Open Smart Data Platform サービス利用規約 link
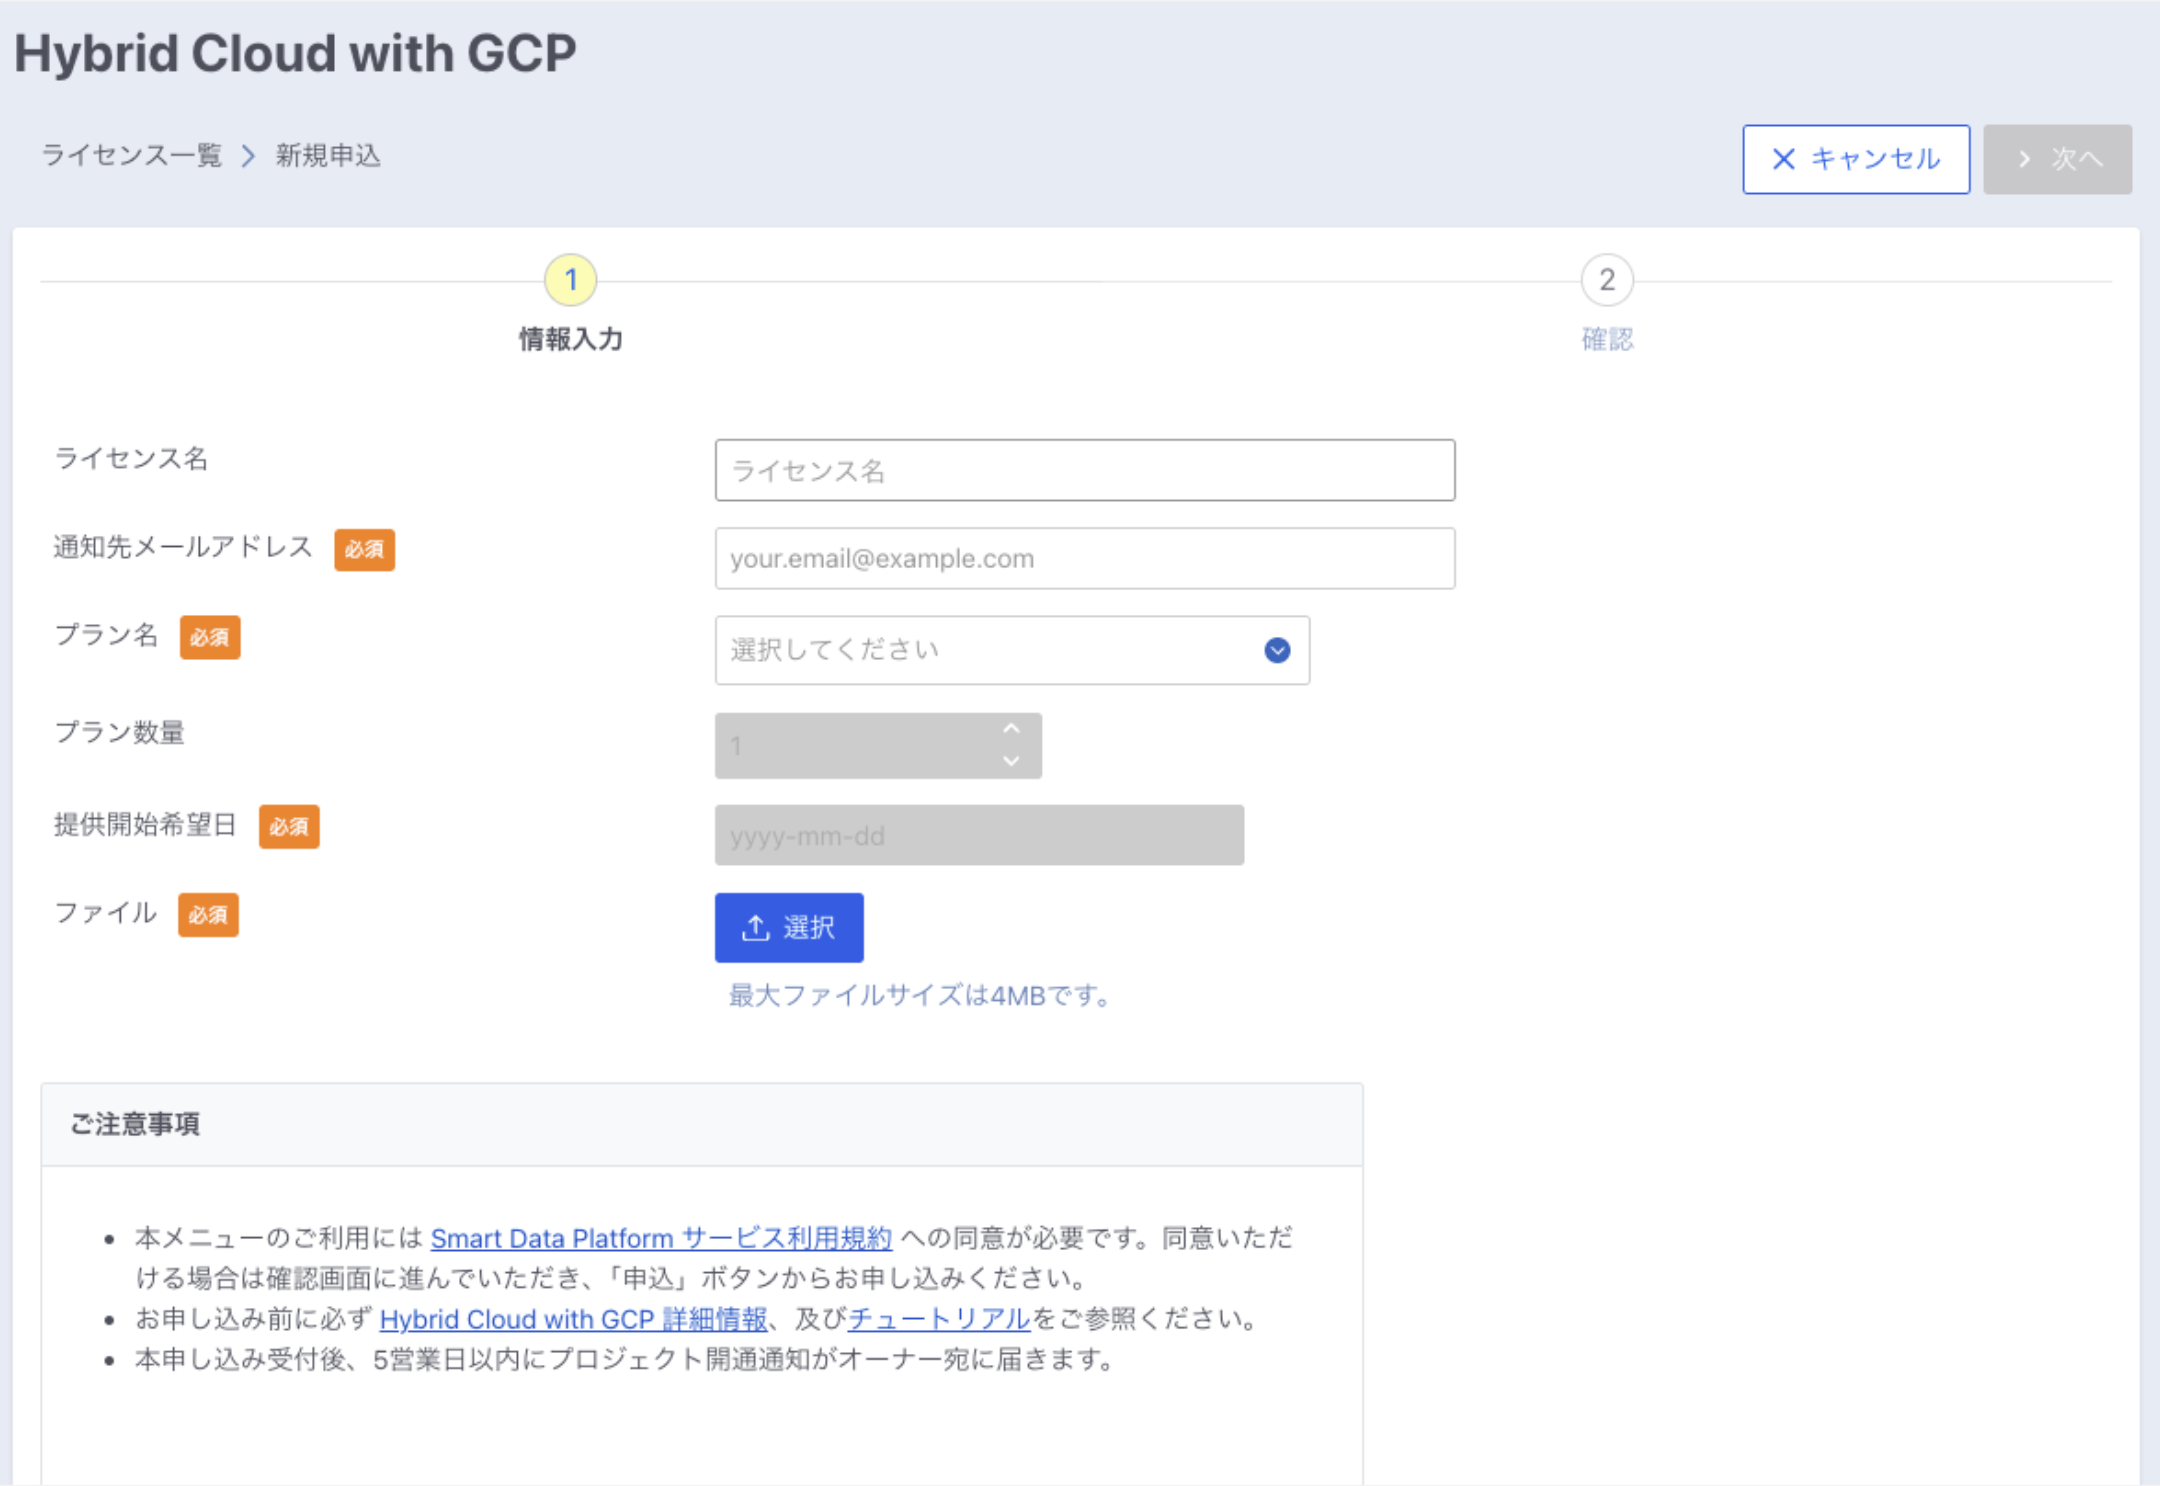This screenshot has height=1486, width=2160. click(660, 1238)
